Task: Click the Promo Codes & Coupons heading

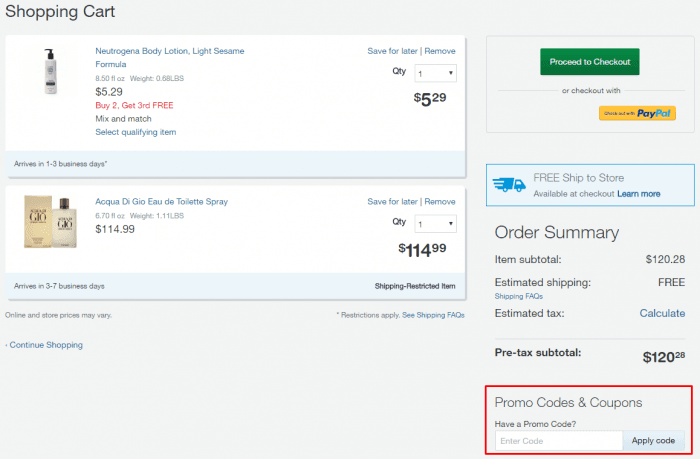Action: [x=568, y=402]
